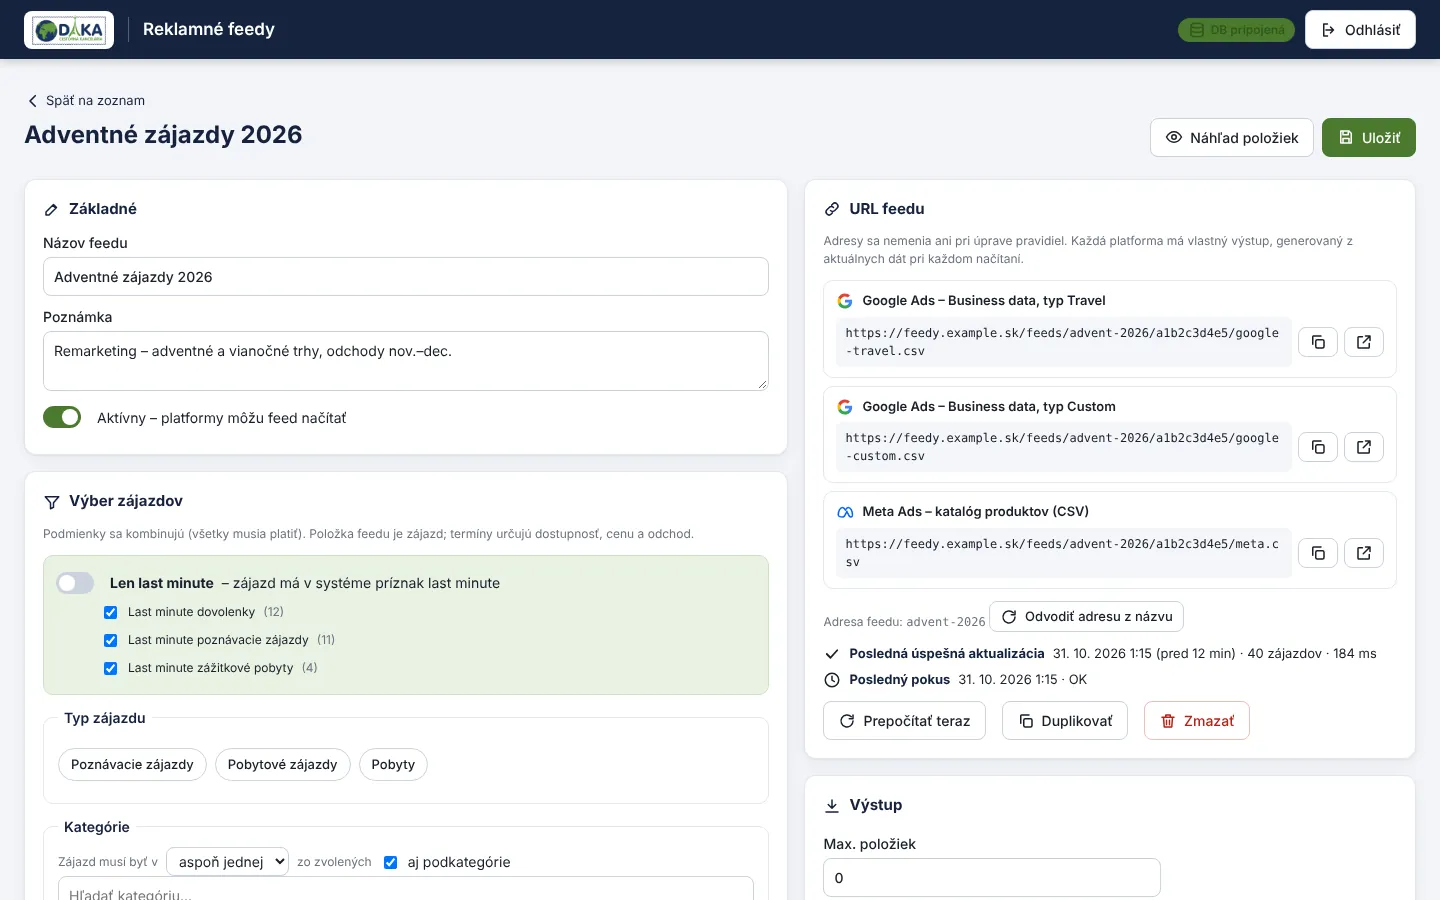Screen dimensions: 1440x900
Task: Delete the feed with Zmazať
Action: click(x=1197, y=721)
